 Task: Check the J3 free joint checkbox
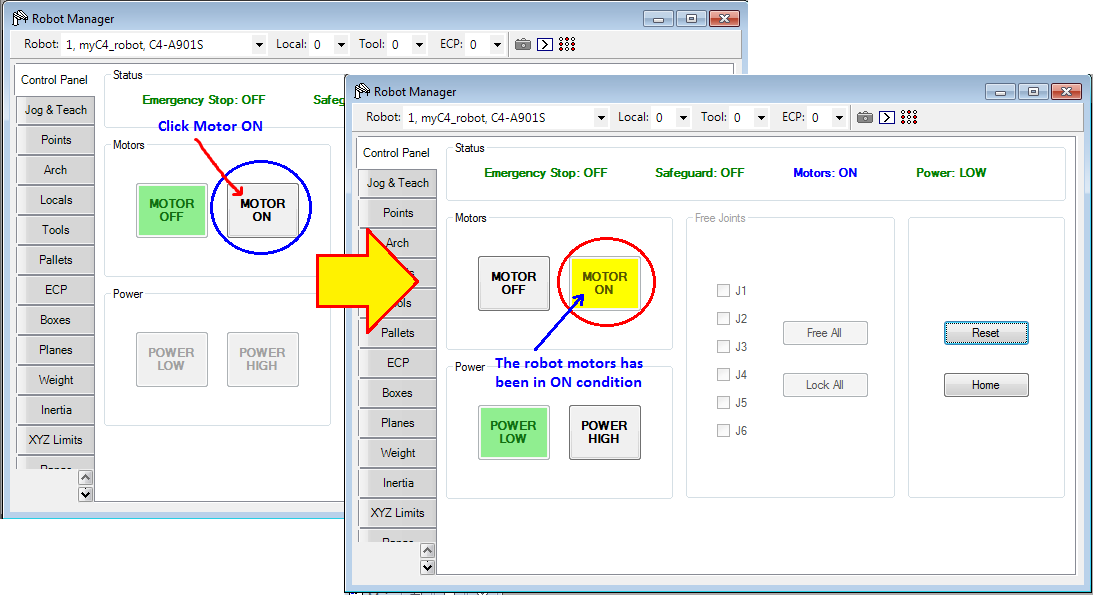pos(724,346)
